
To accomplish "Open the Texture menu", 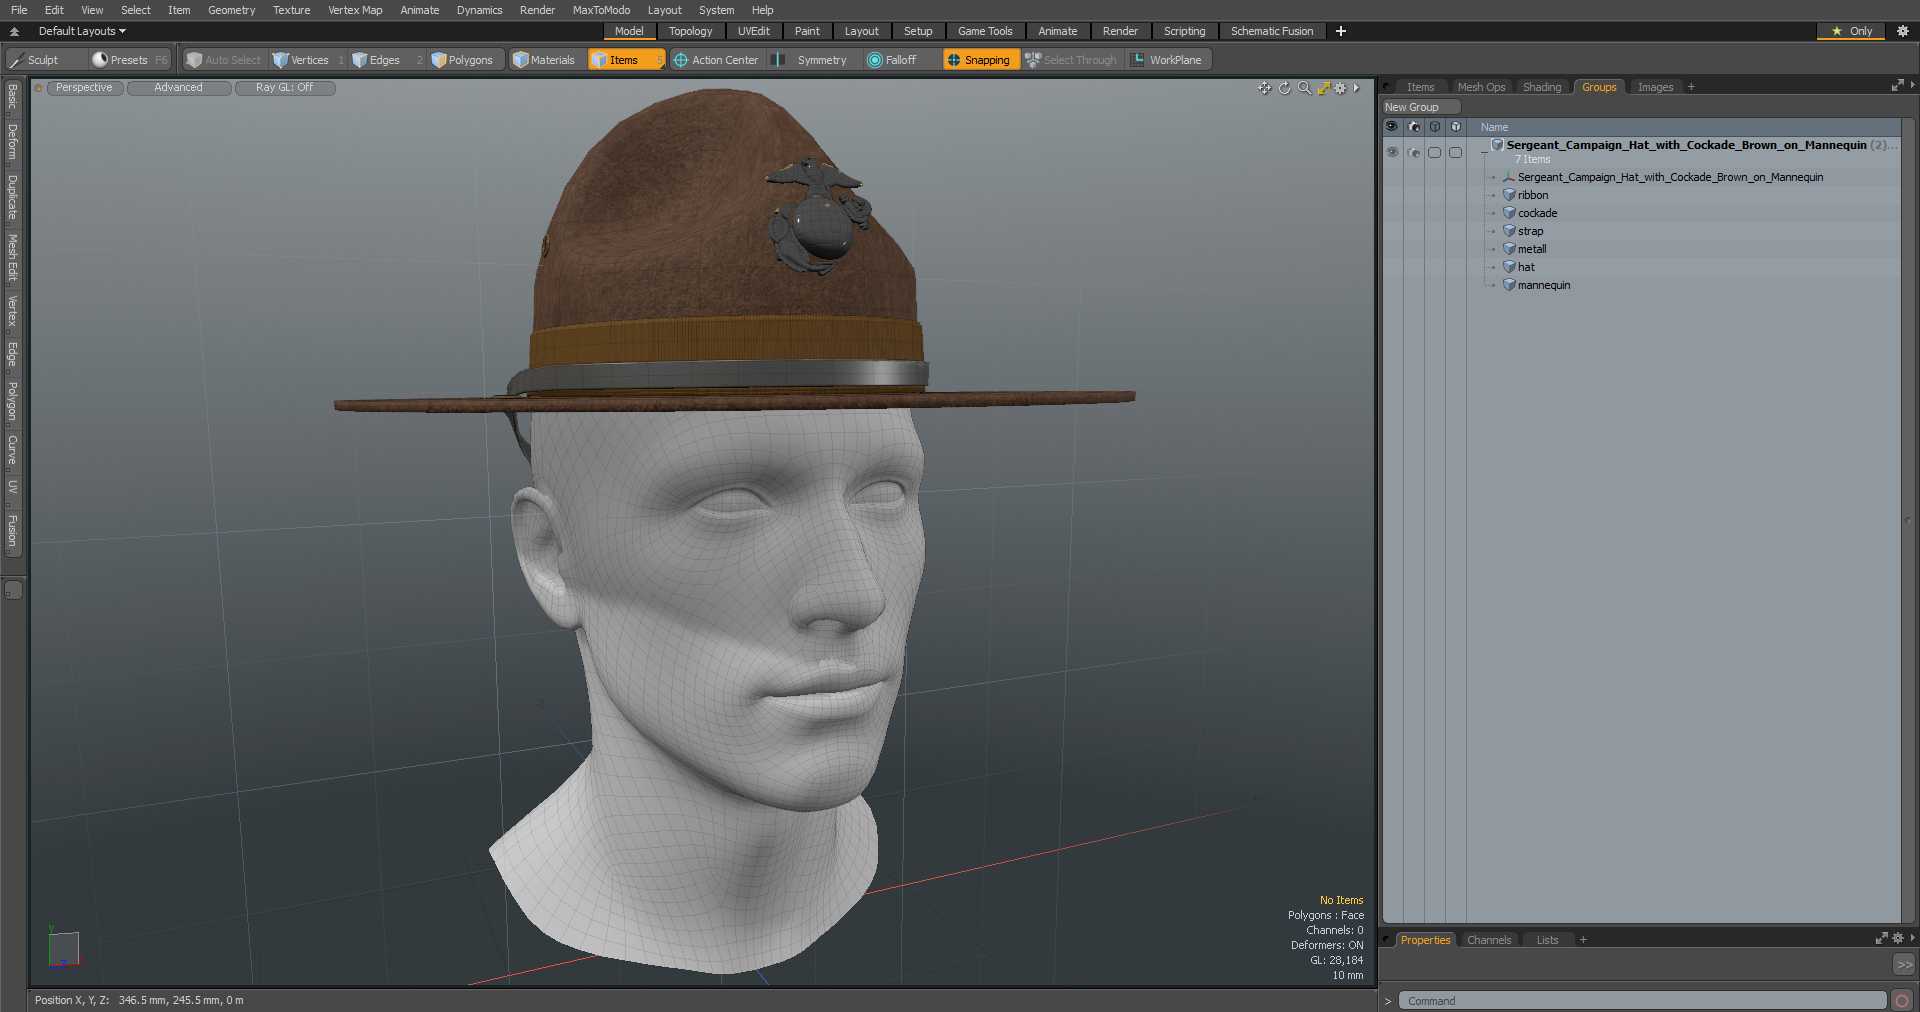I will pos(291,10).
